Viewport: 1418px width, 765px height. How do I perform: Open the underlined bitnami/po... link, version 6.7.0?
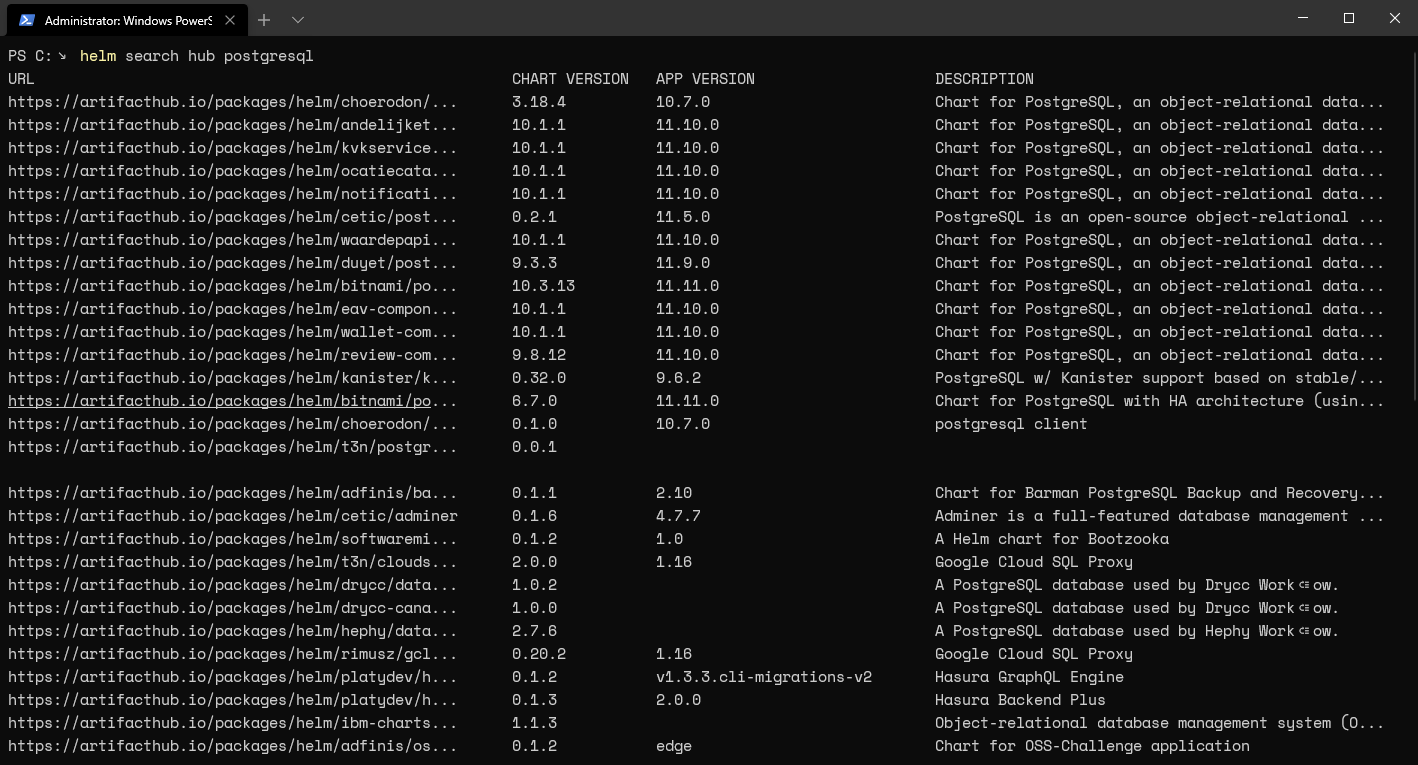pos(232,401)
